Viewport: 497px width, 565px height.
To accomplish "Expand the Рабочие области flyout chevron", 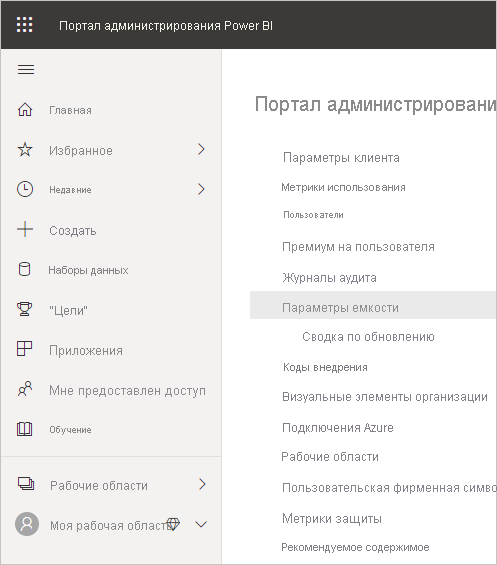I will 202,484.
